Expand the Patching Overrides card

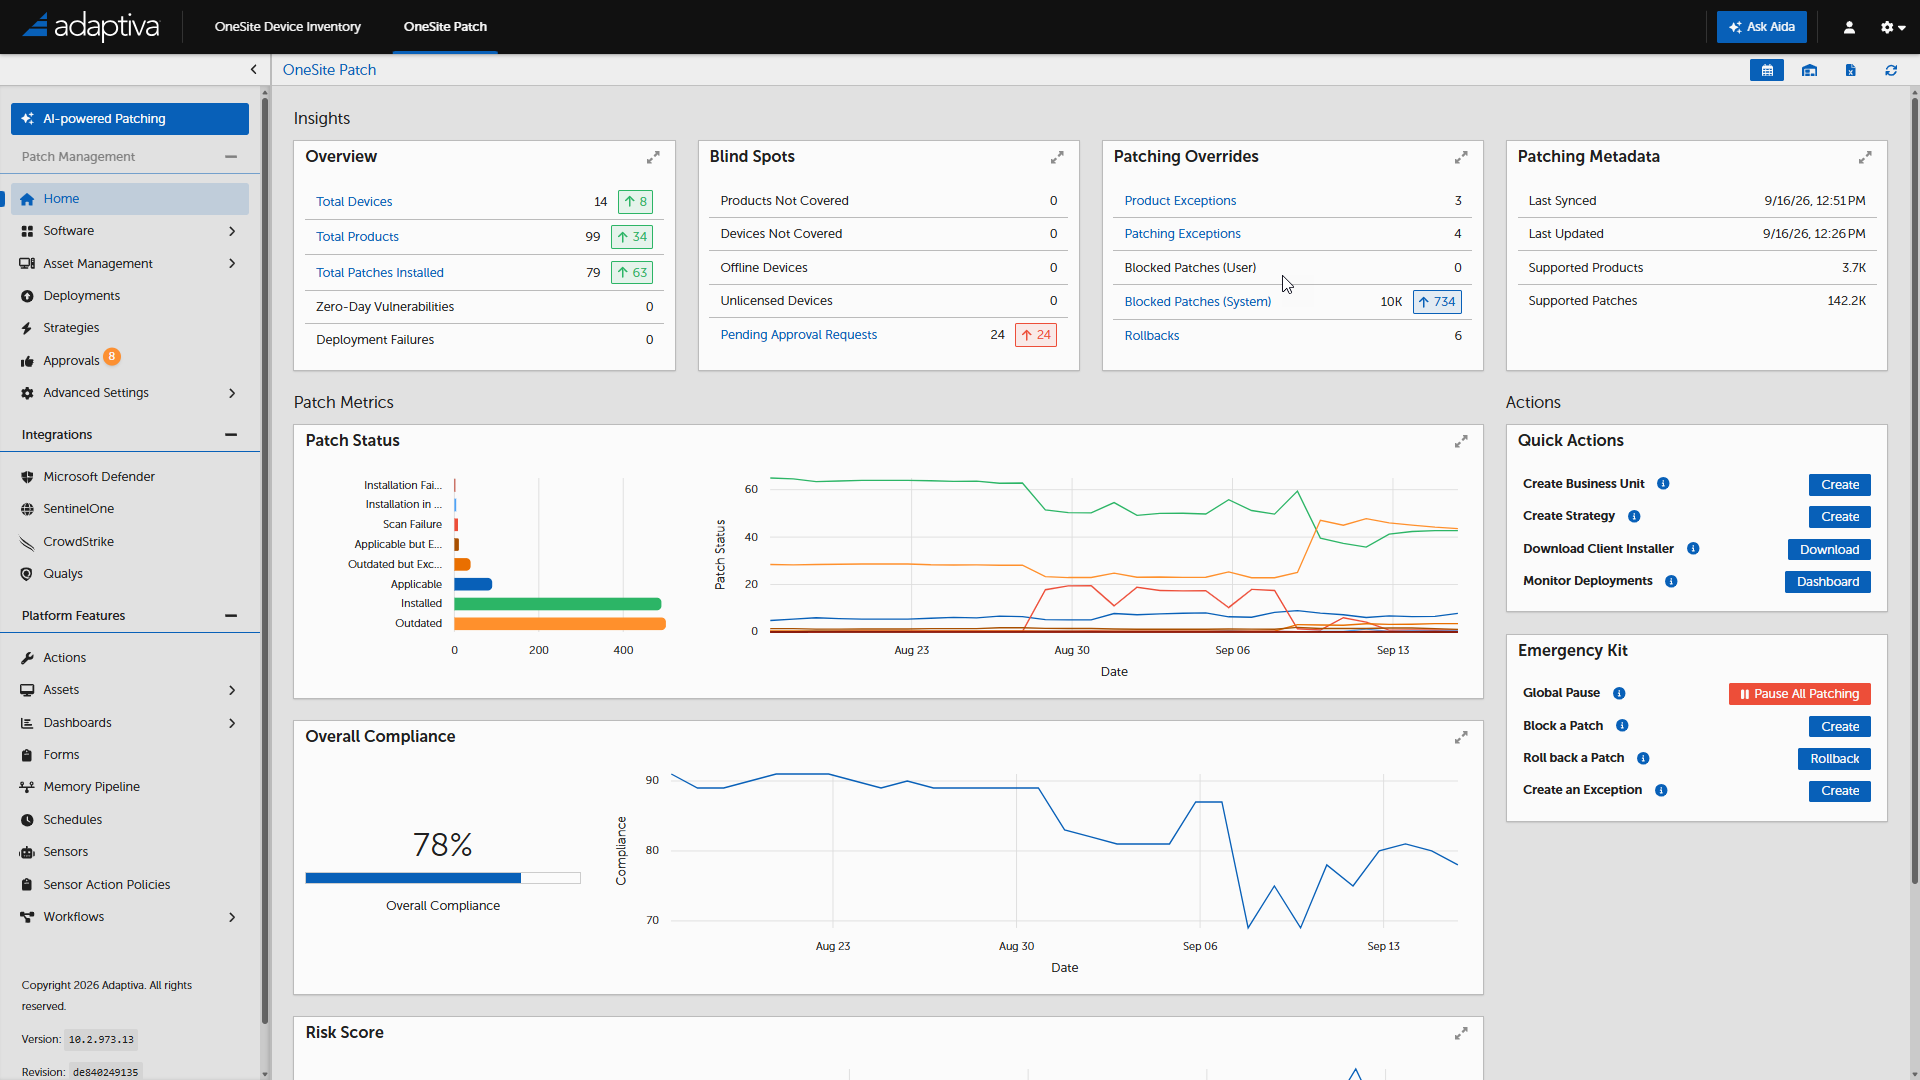[1461, 158]
